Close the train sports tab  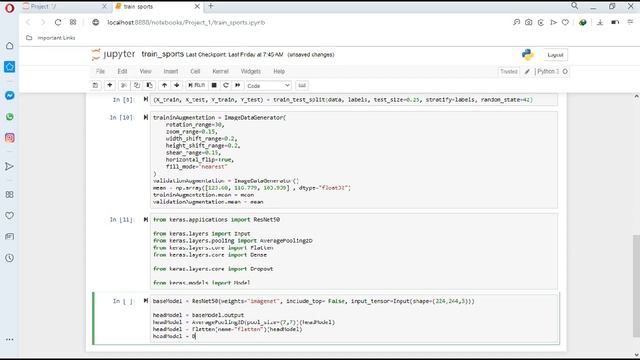coord(197,7)
